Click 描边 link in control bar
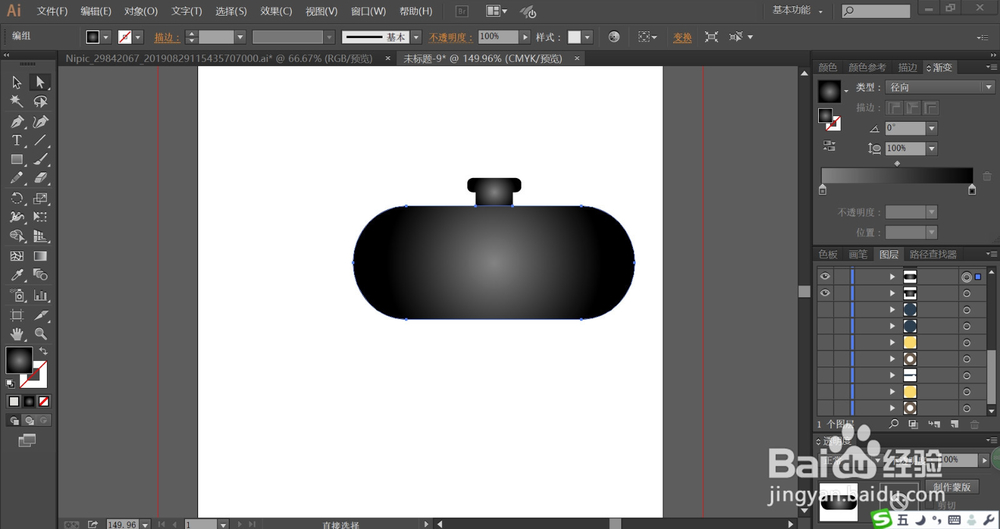 tap(166, 38)
